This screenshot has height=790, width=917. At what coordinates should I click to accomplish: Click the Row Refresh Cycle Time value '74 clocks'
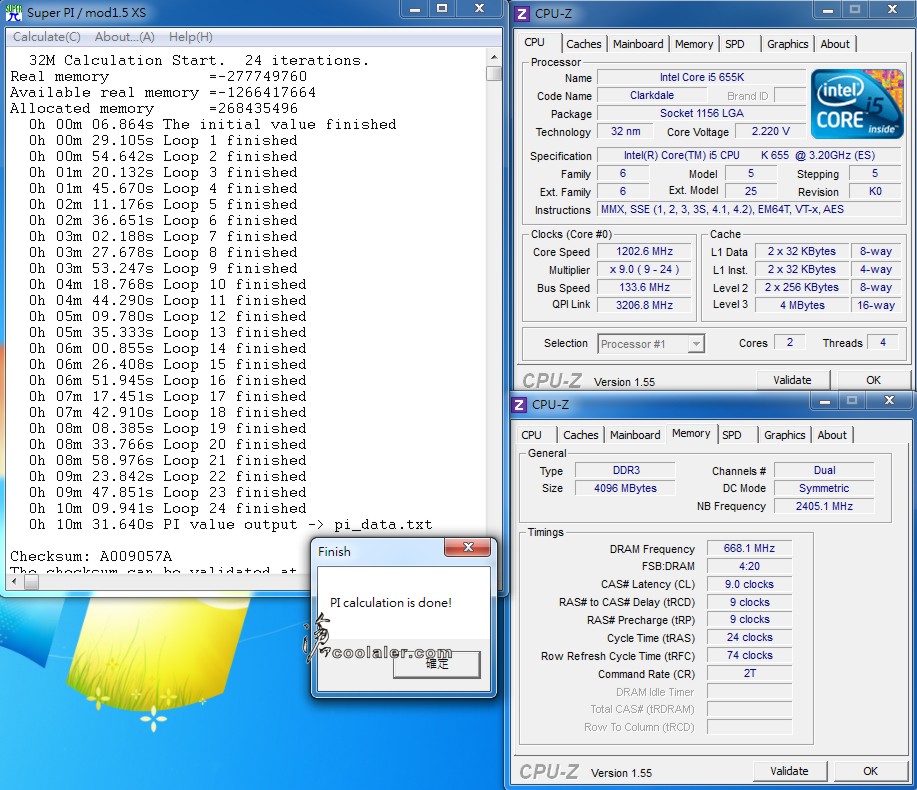pyautogui.click(x=749, y=656)
